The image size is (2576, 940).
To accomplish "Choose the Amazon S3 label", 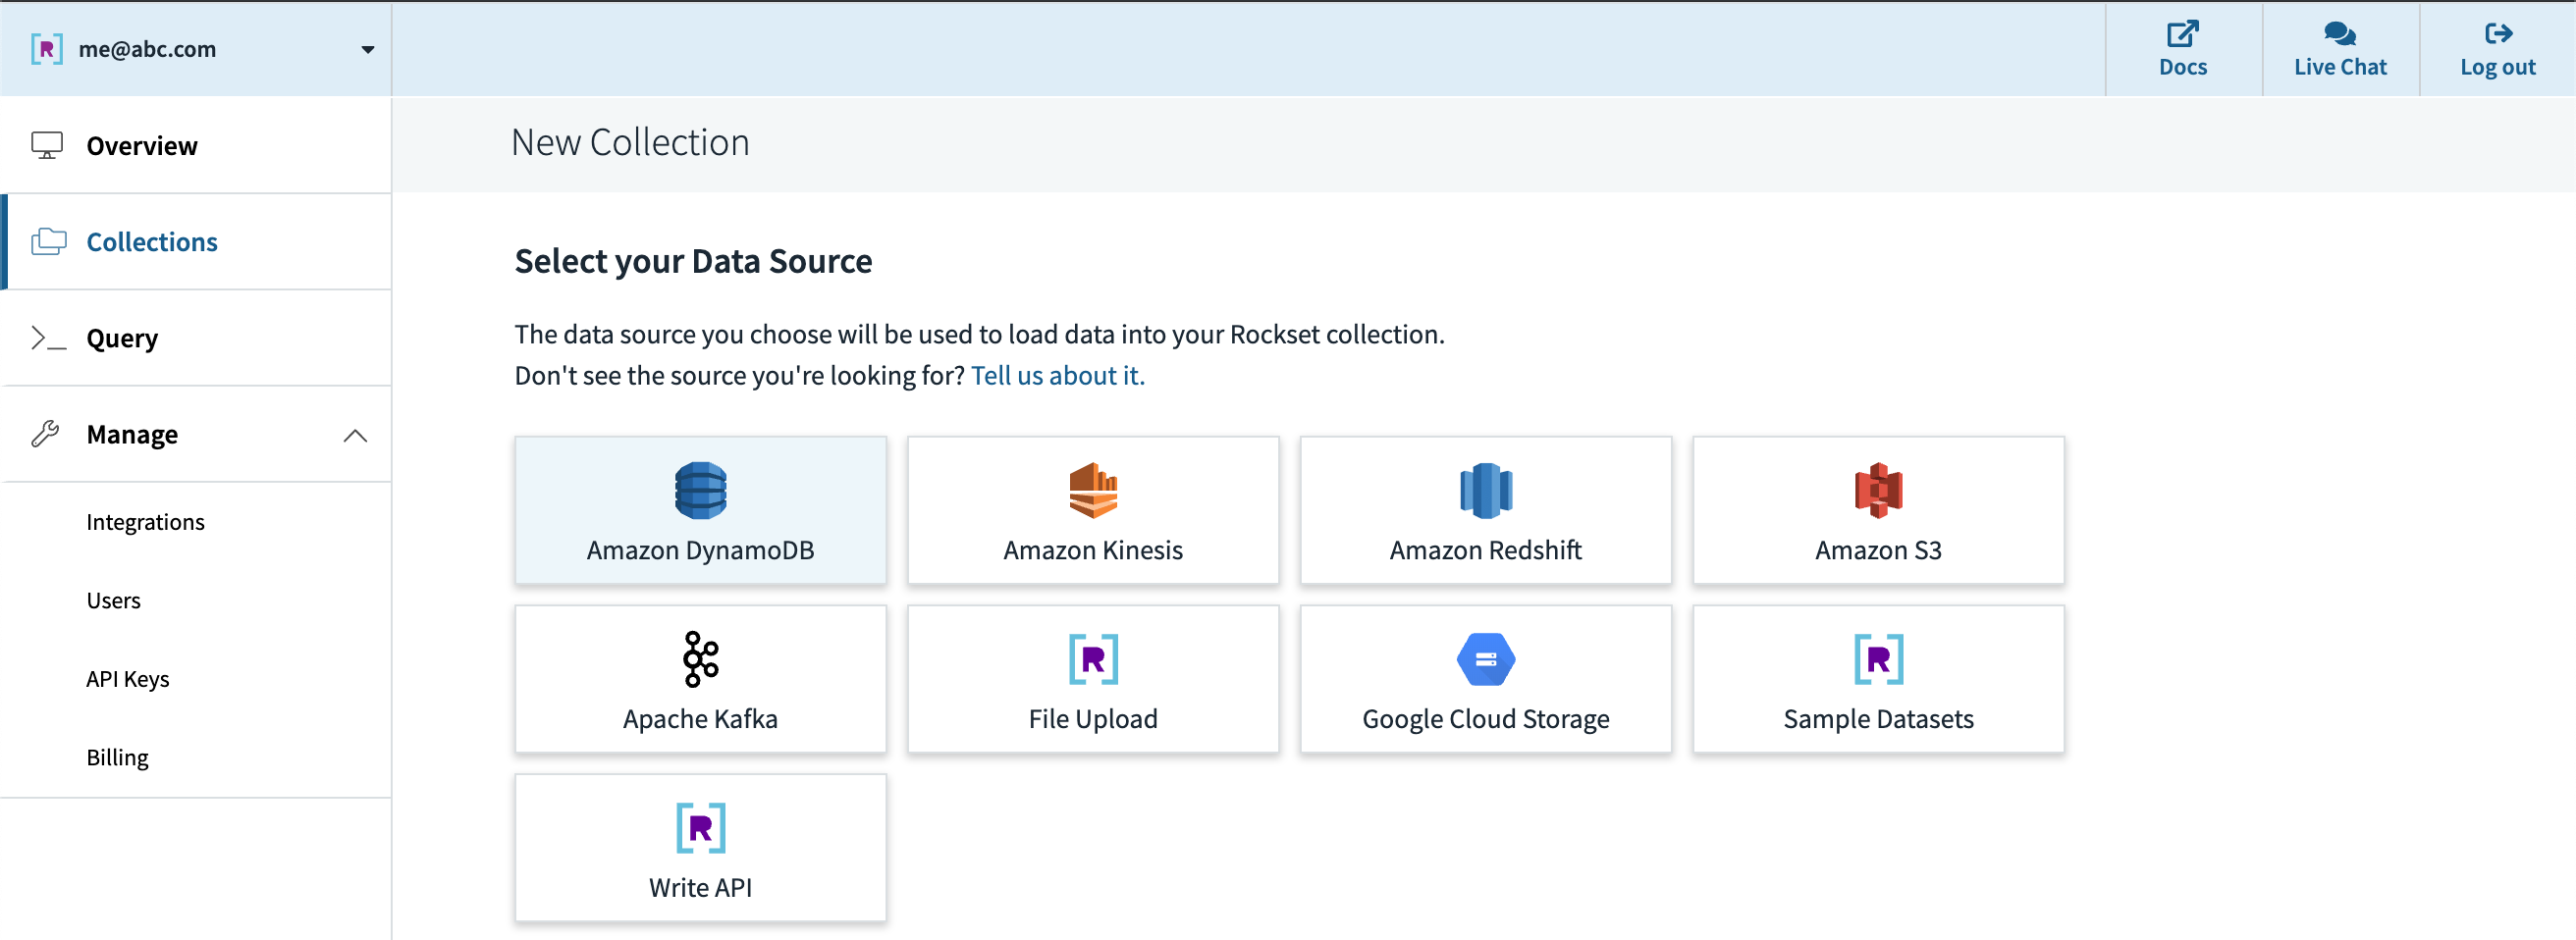I will 1878,550.
